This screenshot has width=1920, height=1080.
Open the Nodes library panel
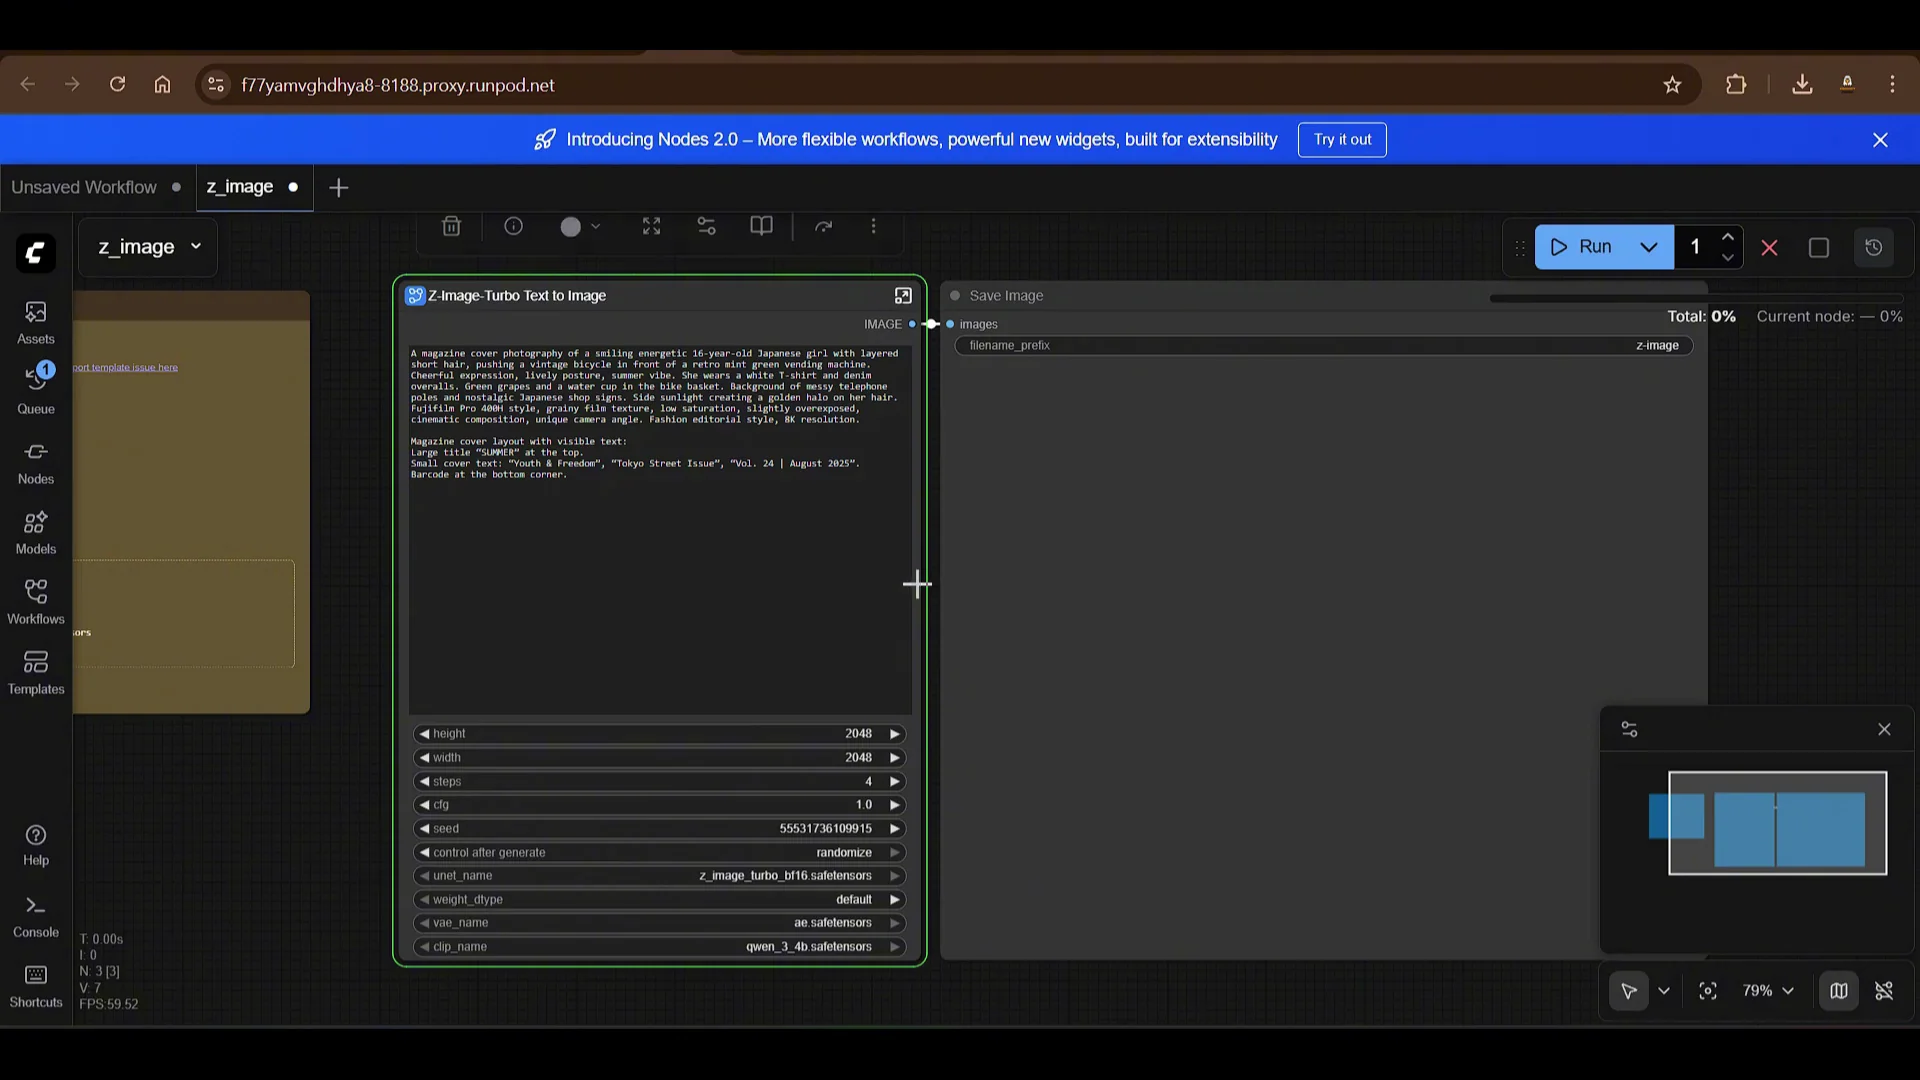(35, 462)
